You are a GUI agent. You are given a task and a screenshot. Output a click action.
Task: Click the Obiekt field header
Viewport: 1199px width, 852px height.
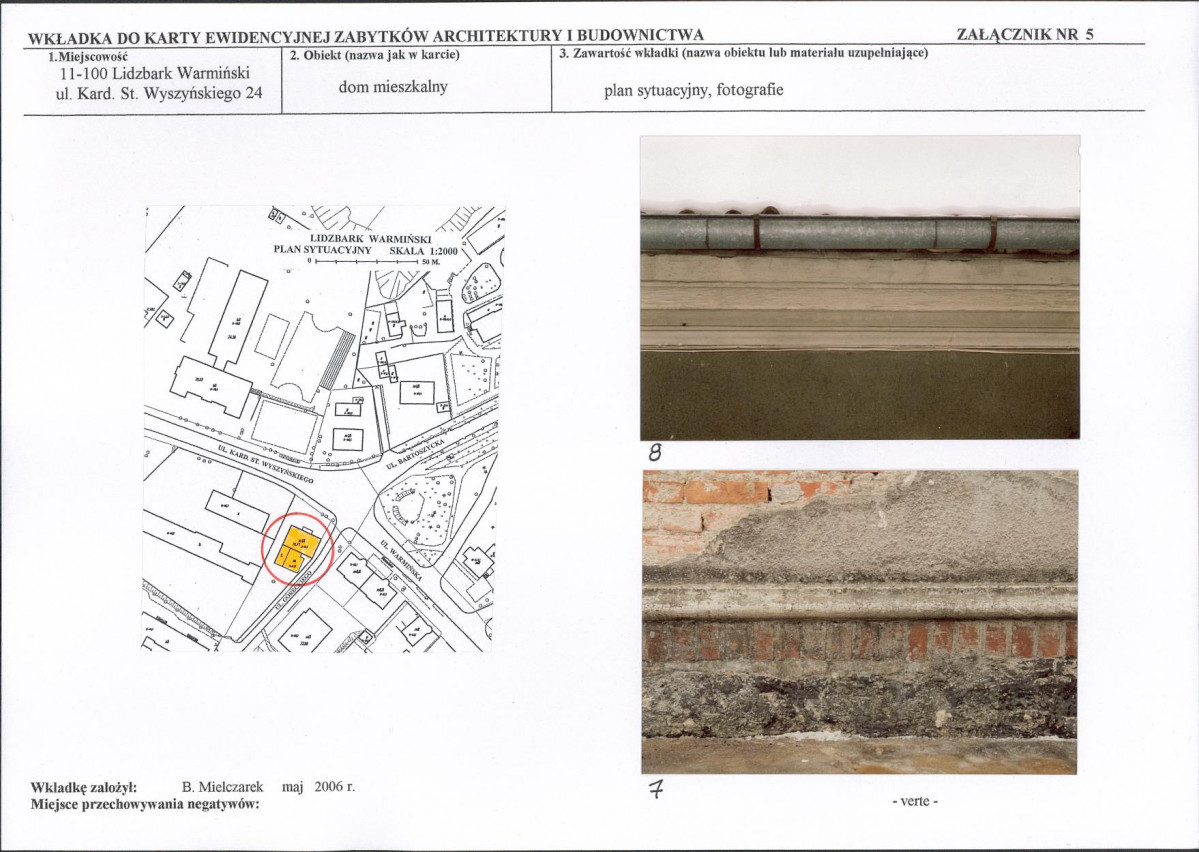click(x=375, y=55)
